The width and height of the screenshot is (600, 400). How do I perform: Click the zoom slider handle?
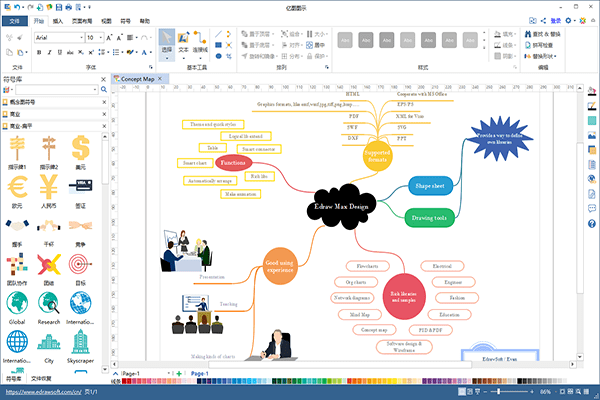click(x=498, y=392)
